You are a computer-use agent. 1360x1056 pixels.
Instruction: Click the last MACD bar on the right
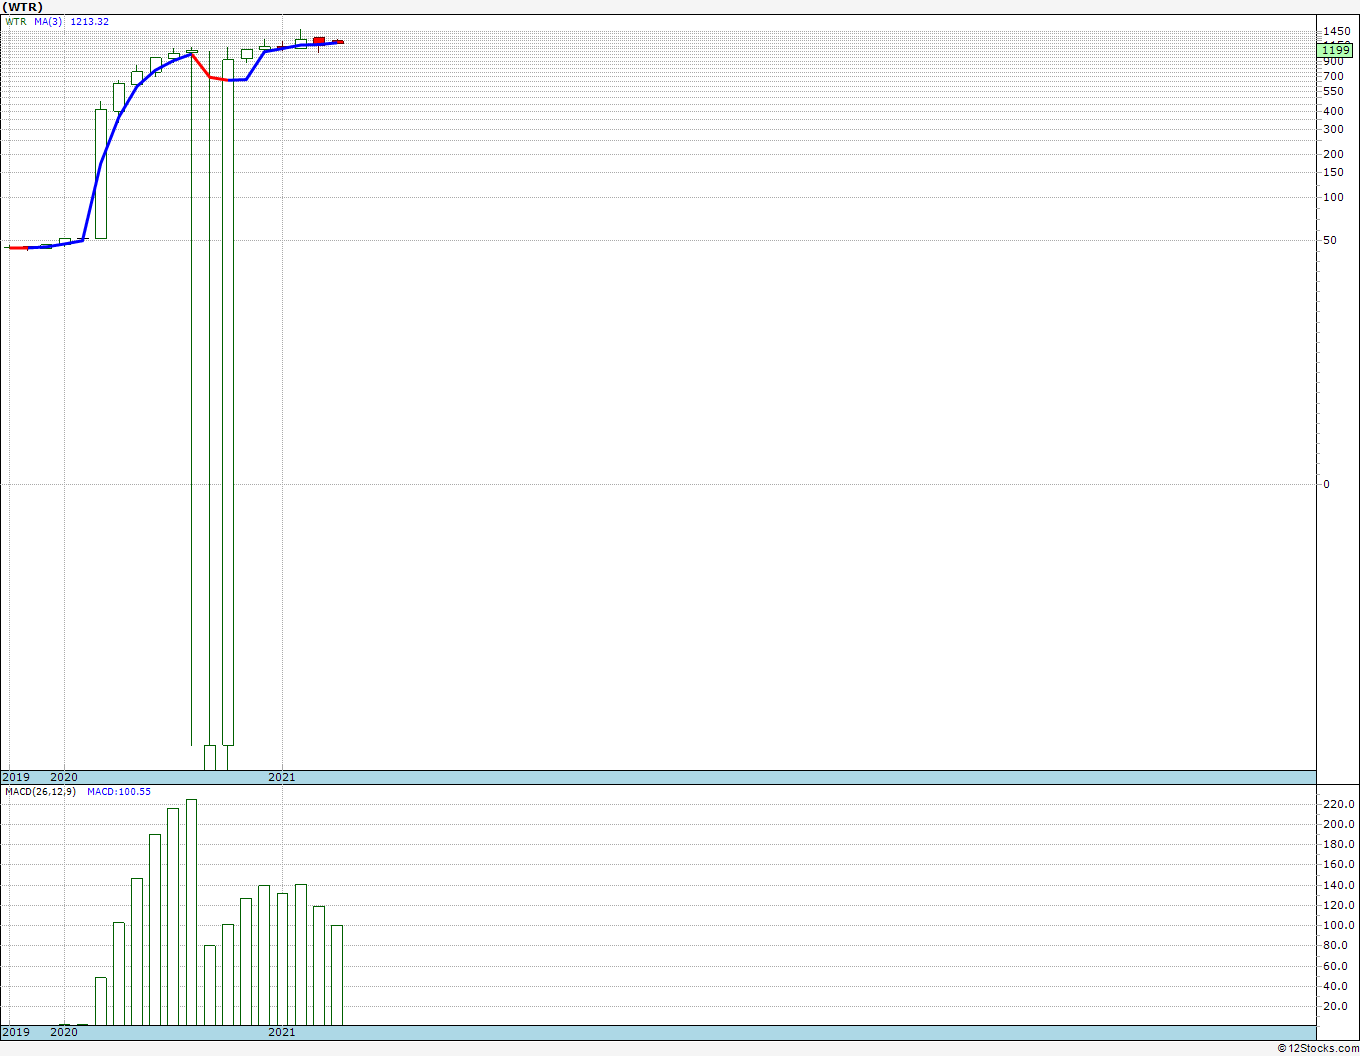tap(337, 974)
